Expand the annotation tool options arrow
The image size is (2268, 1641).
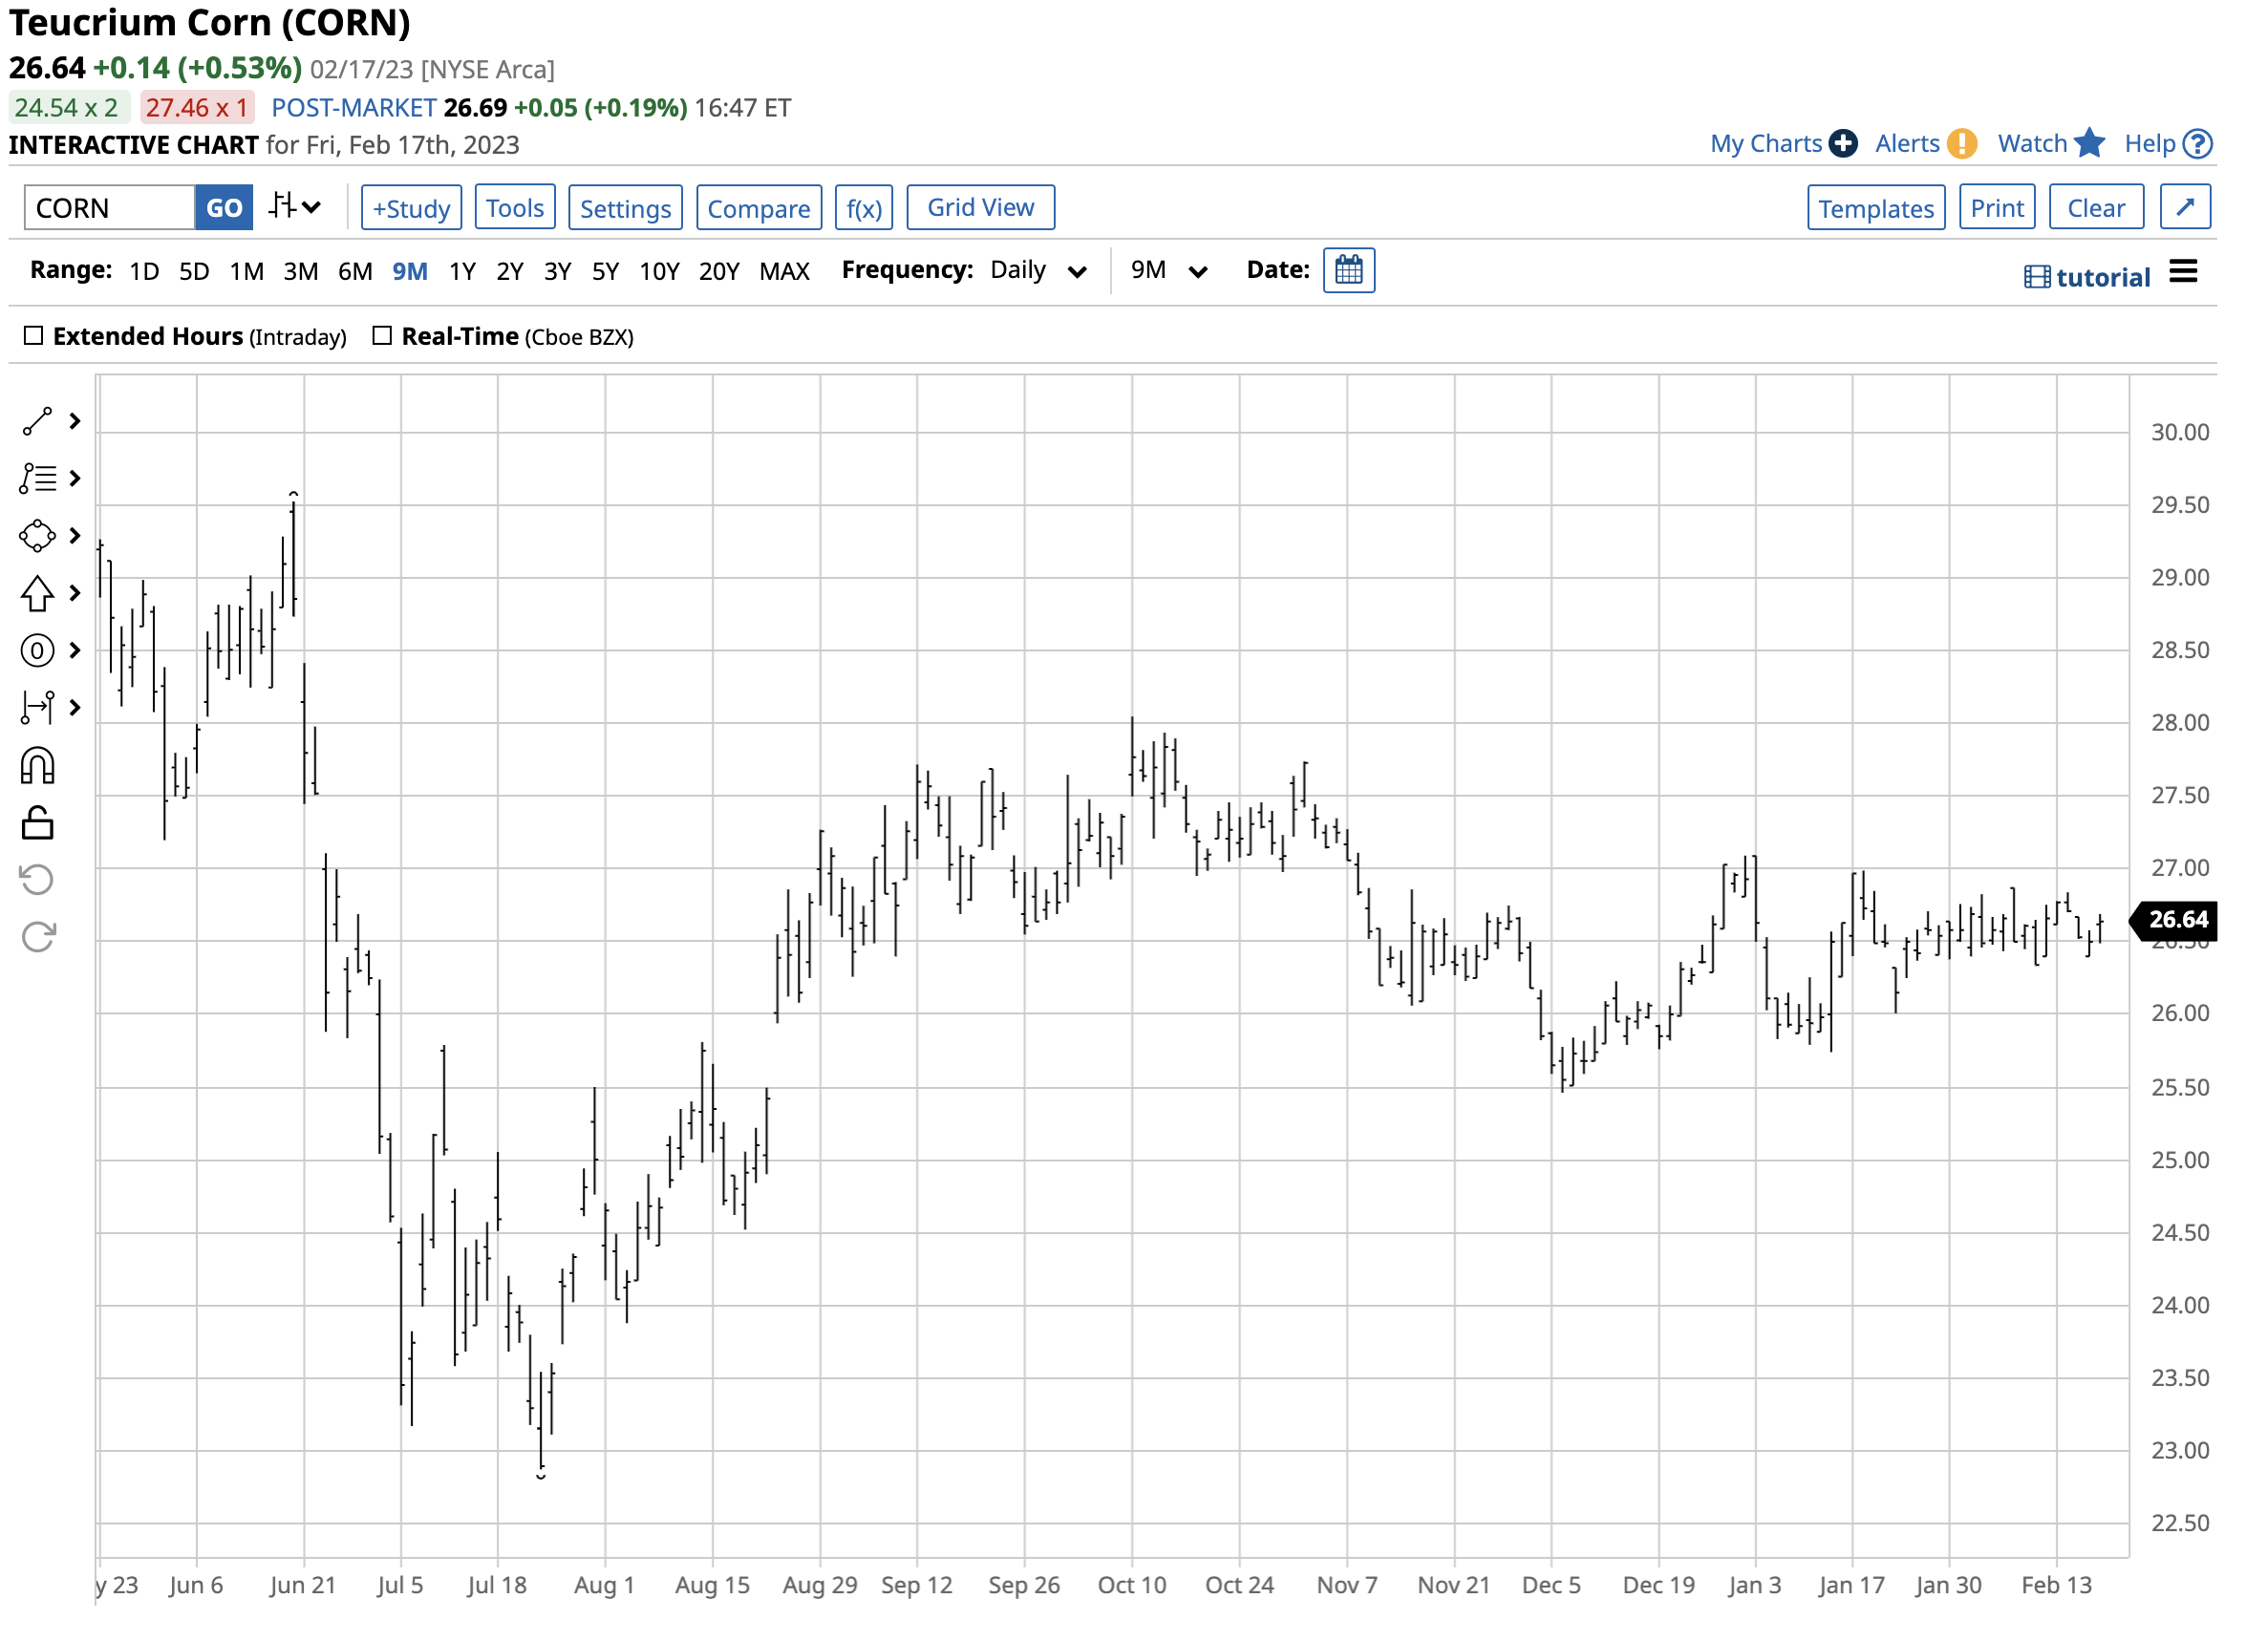click(x=75, y=651)
